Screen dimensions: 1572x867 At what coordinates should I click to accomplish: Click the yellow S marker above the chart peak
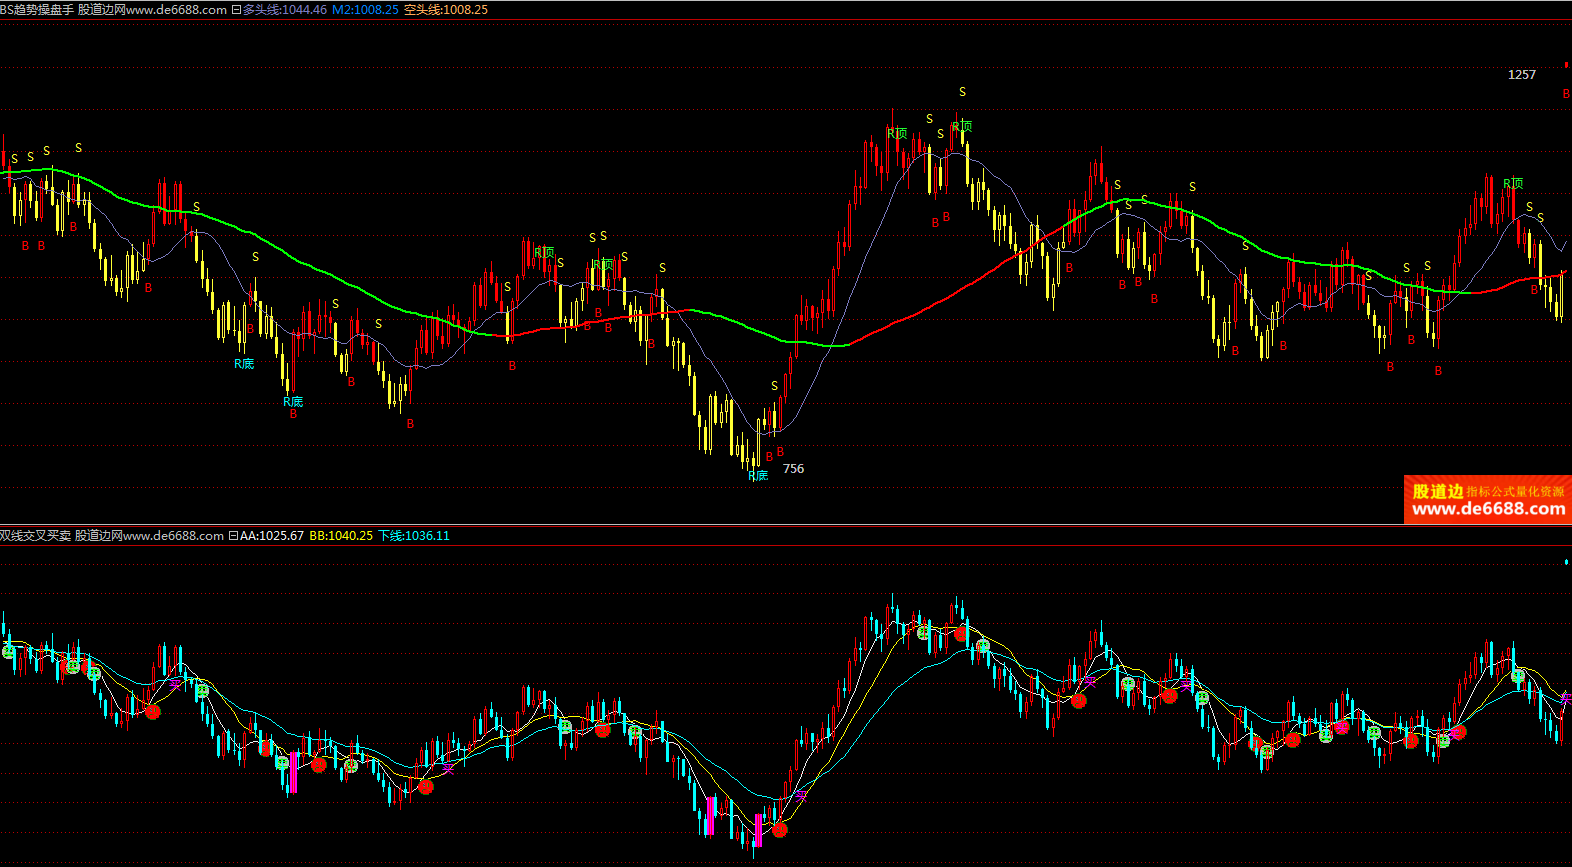[x=962, y=92]
